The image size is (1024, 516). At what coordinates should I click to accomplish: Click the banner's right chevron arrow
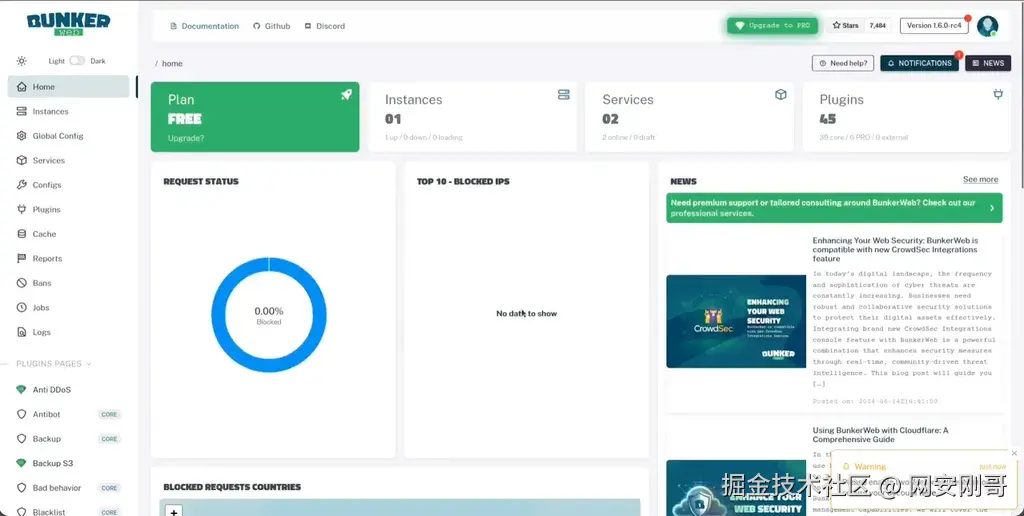[x=992, y=208]
